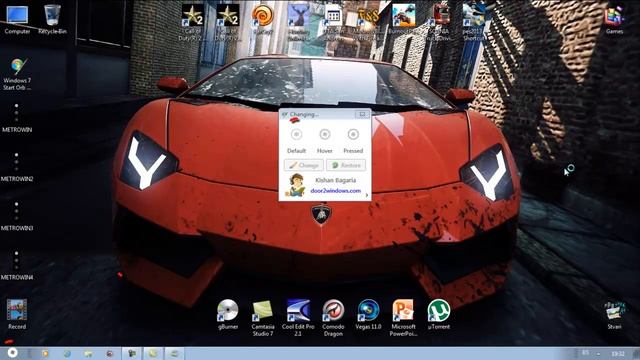Select the uTorrent shortcut
The height and width of the screenshot is (360, 640).
(439, 313)
